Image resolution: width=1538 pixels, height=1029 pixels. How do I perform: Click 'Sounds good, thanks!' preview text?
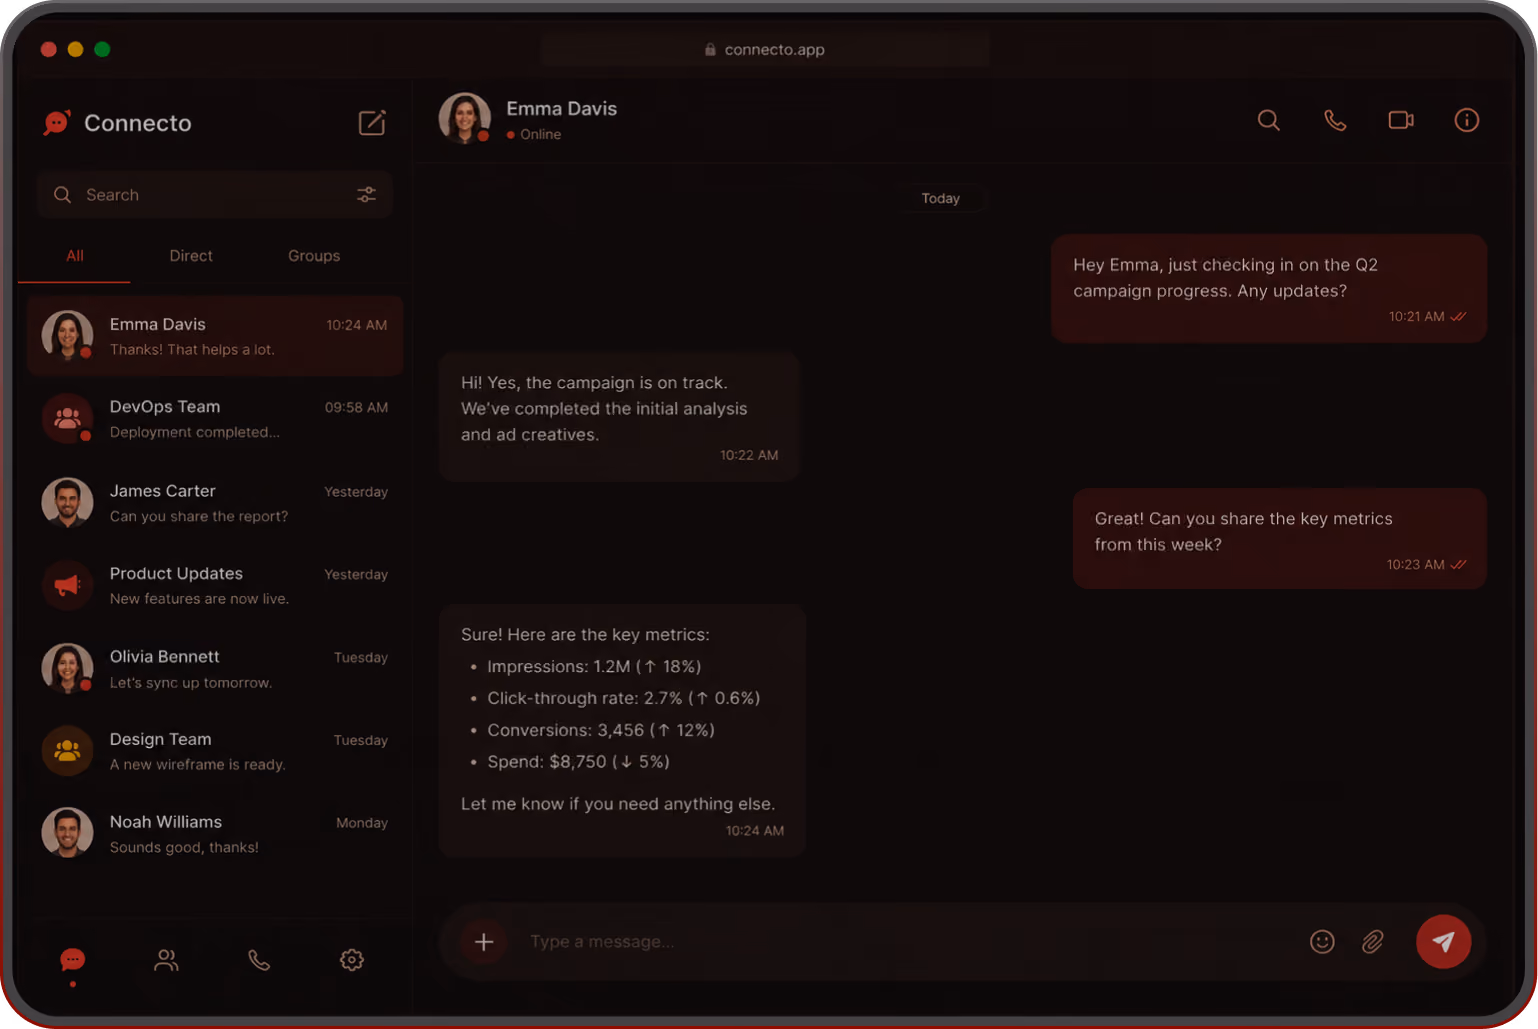(x=184, y=848)
